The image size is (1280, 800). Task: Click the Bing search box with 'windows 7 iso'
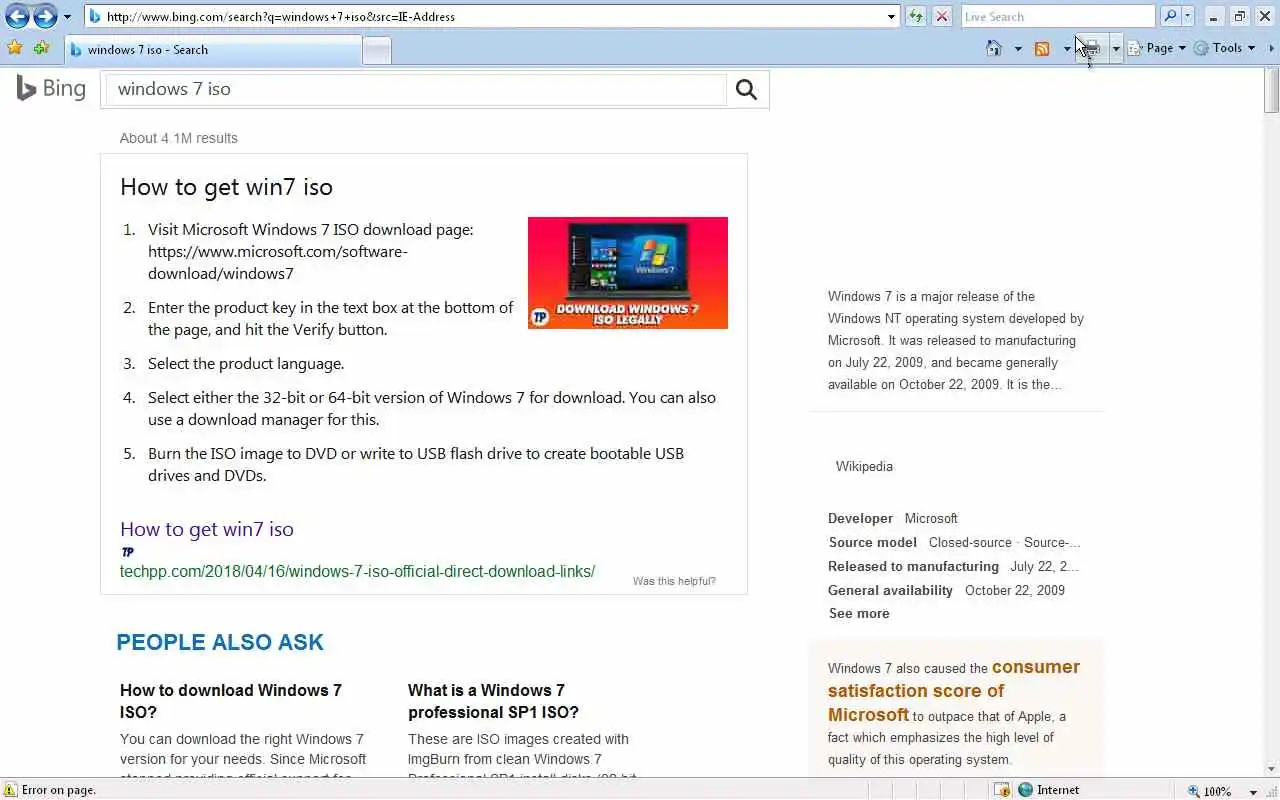[x=416, y=89]
